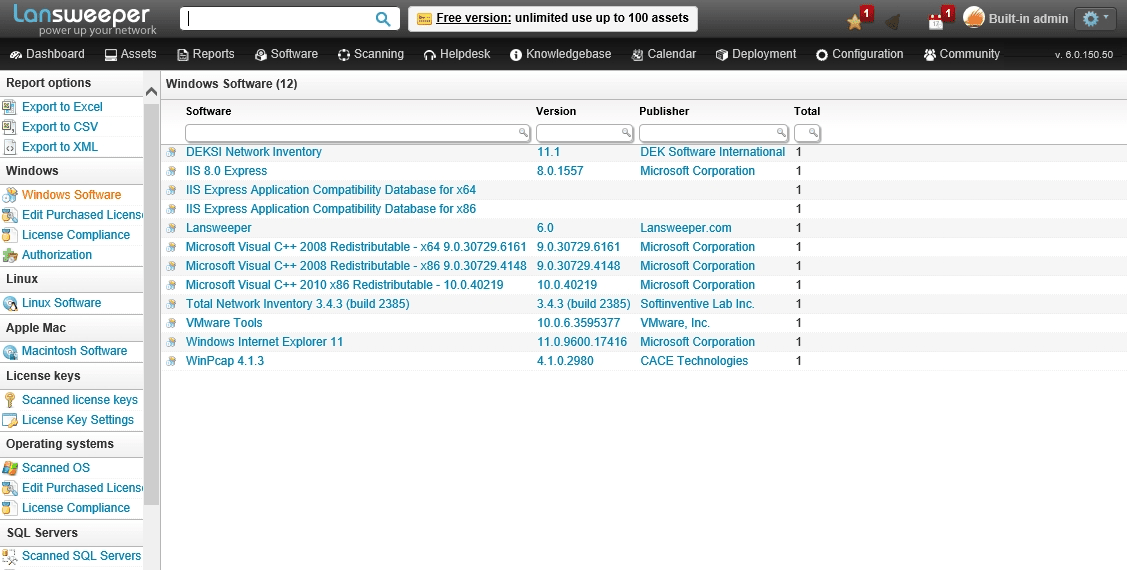Click the Export to Excel icon
The height and width of the screenshot is (570, 1127).
coord(9,106)
